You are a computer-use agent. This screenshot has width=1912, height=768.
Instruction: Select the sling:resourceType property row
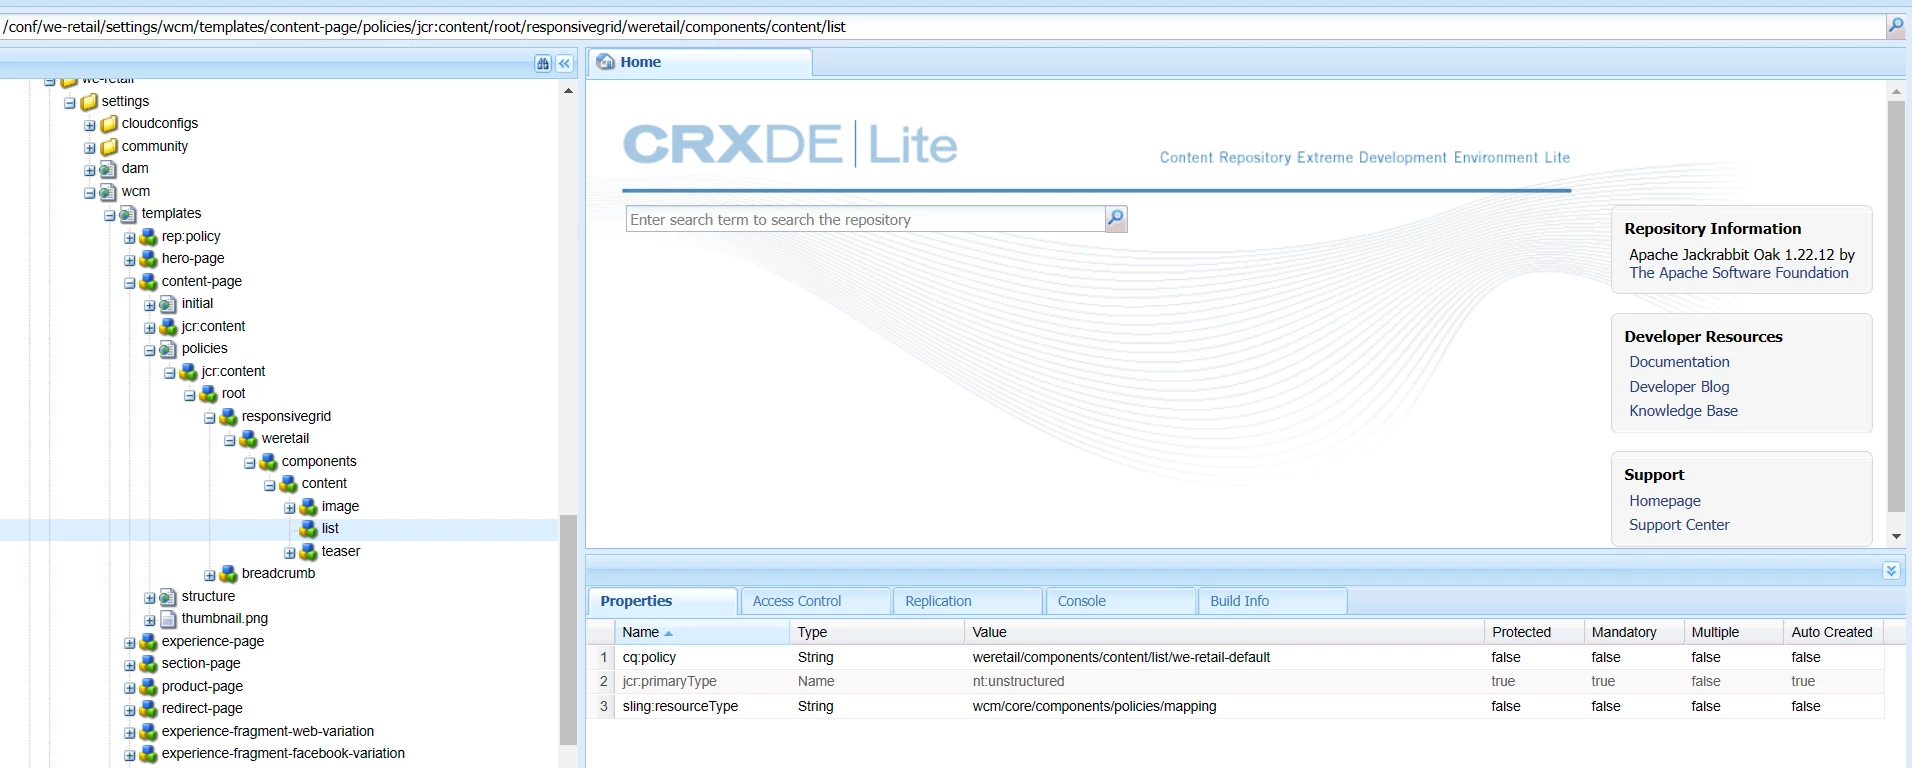(x=1235, y=706)
